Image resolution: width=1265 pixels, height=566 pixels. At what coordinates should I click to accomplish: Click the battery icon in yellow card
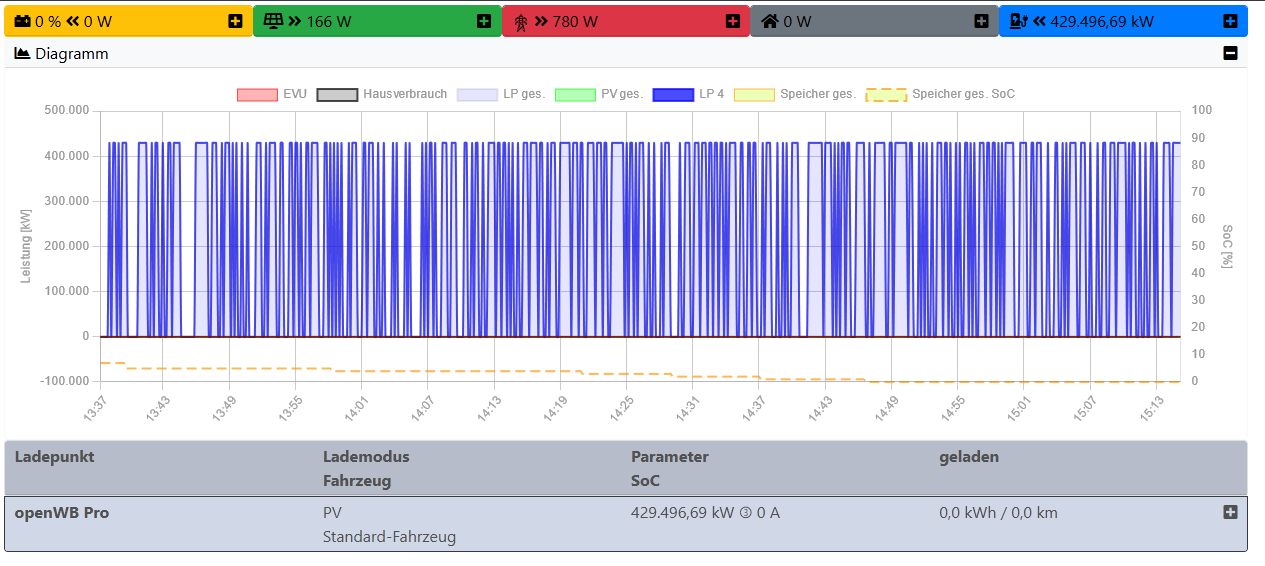click(x=22, y=21)
